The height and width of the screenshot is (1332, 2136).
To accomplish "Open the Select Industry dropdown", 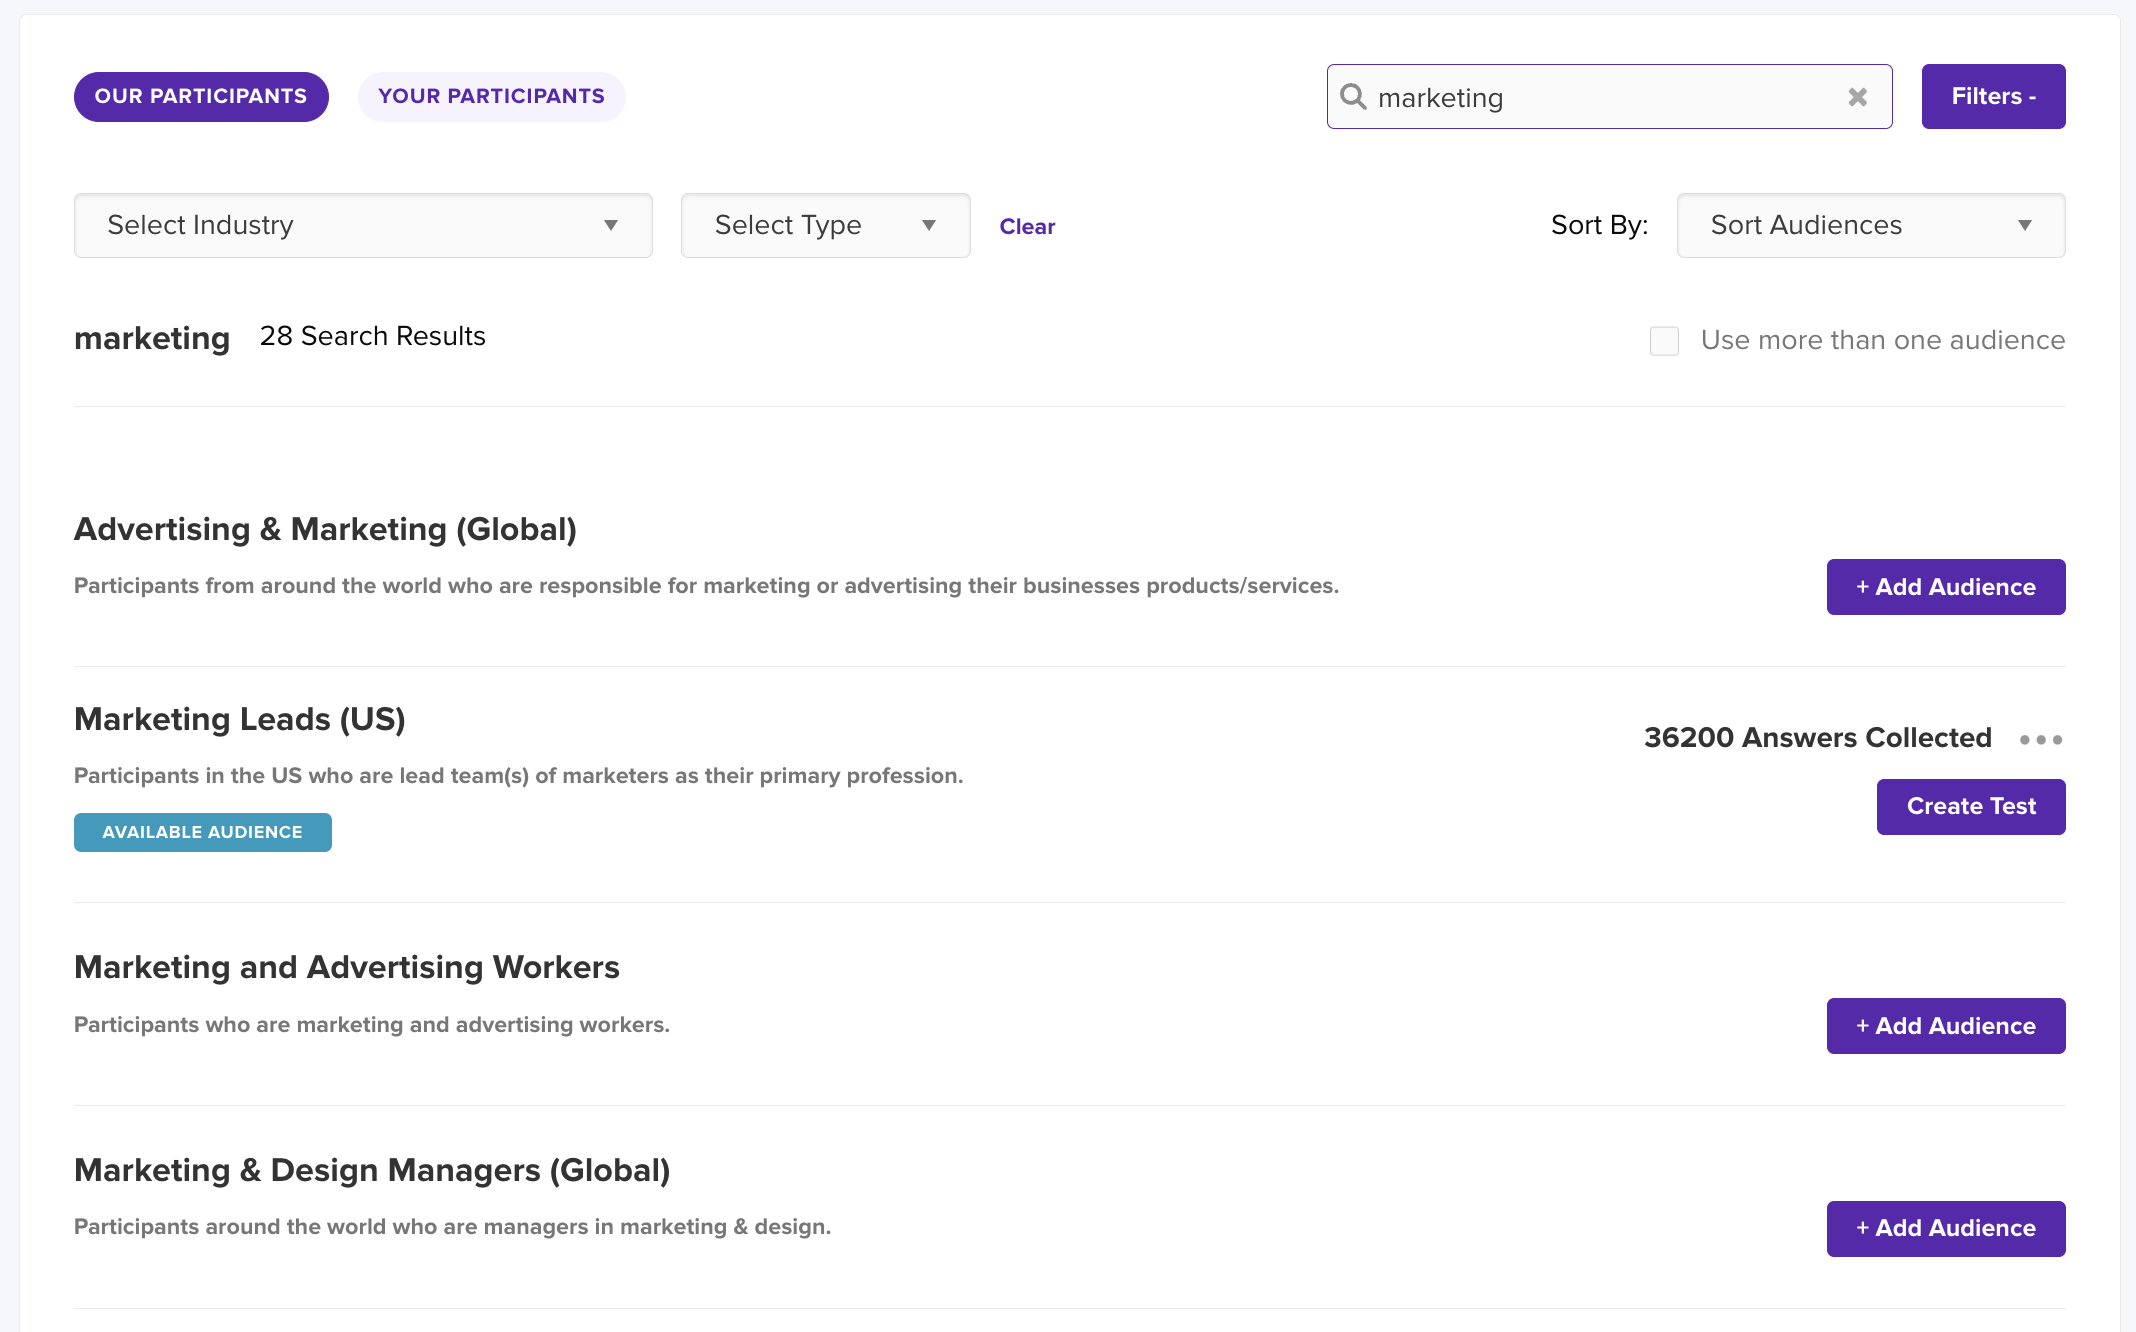I will 363,226.
